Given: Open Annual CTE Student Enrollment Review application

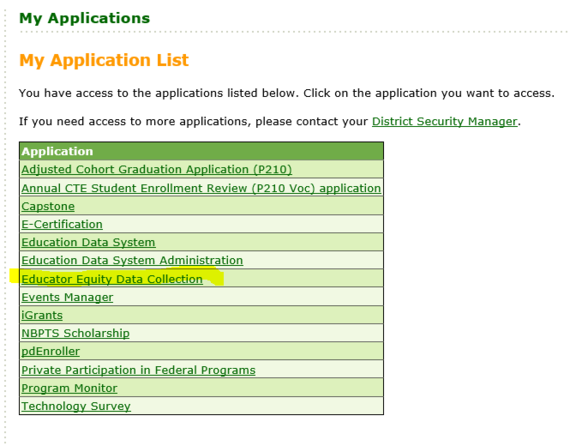Looking at the screenshot, I should [x=201, y=188].
